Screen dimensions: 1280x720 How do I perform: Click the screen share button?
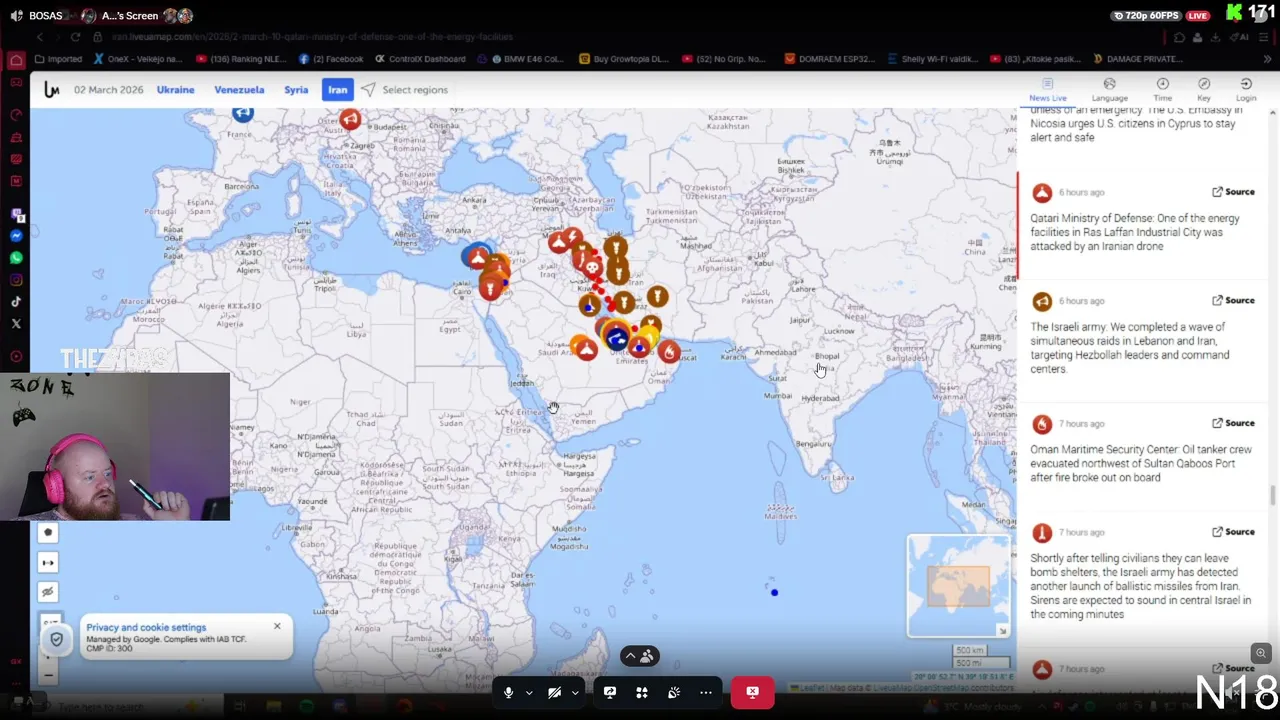[x=610, y=692]
